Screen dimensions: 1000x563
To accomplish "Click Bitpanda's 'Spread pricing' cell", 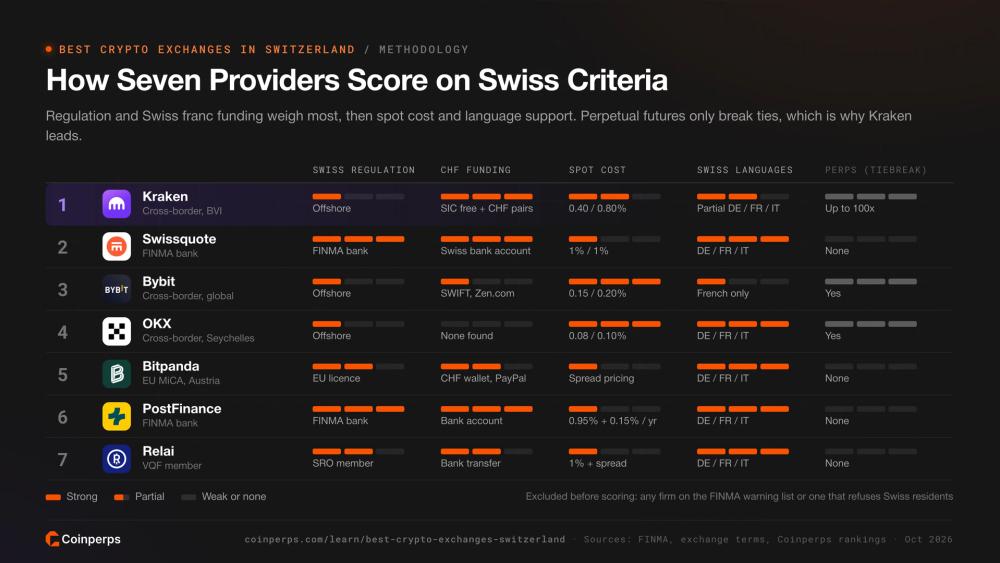I will [x=601, y=378].
